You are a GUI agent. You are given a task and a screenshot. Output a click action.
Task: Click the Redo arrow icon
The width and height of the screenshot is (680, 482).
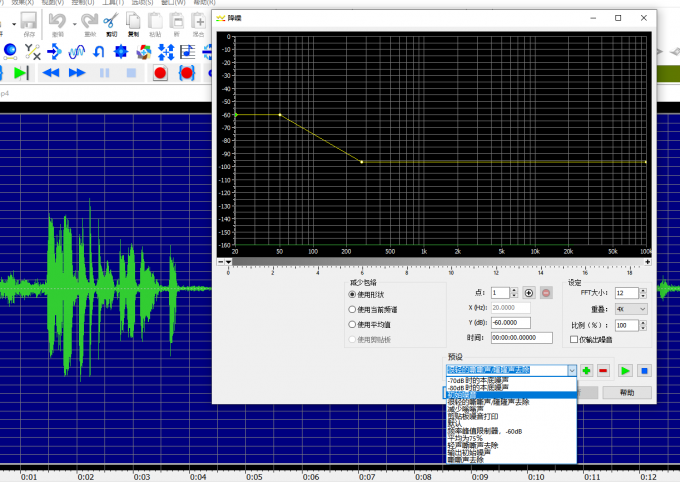(90, 20)
